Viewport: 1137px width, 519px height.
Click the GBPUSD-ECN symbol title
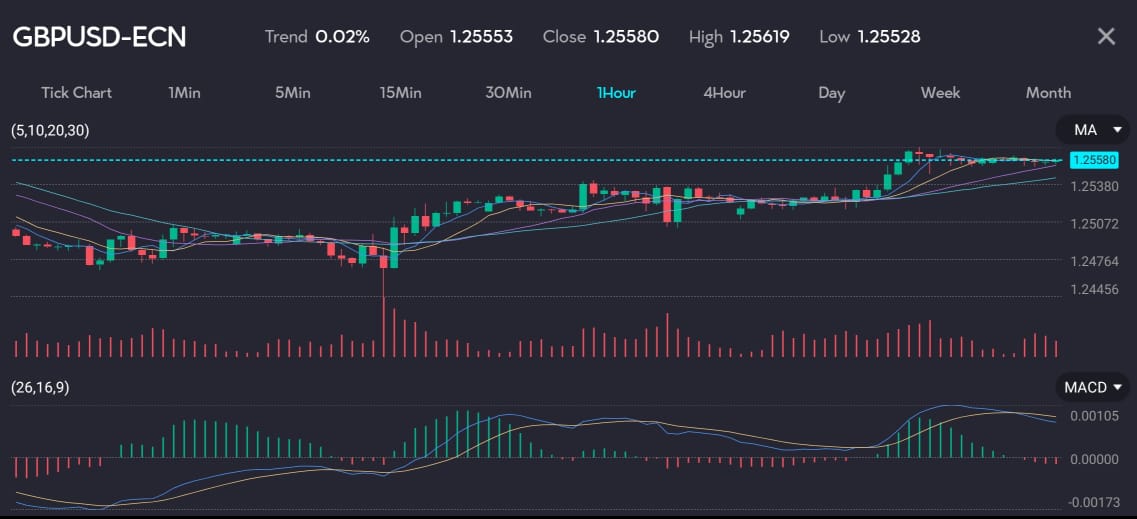click(x=99, y=37)
